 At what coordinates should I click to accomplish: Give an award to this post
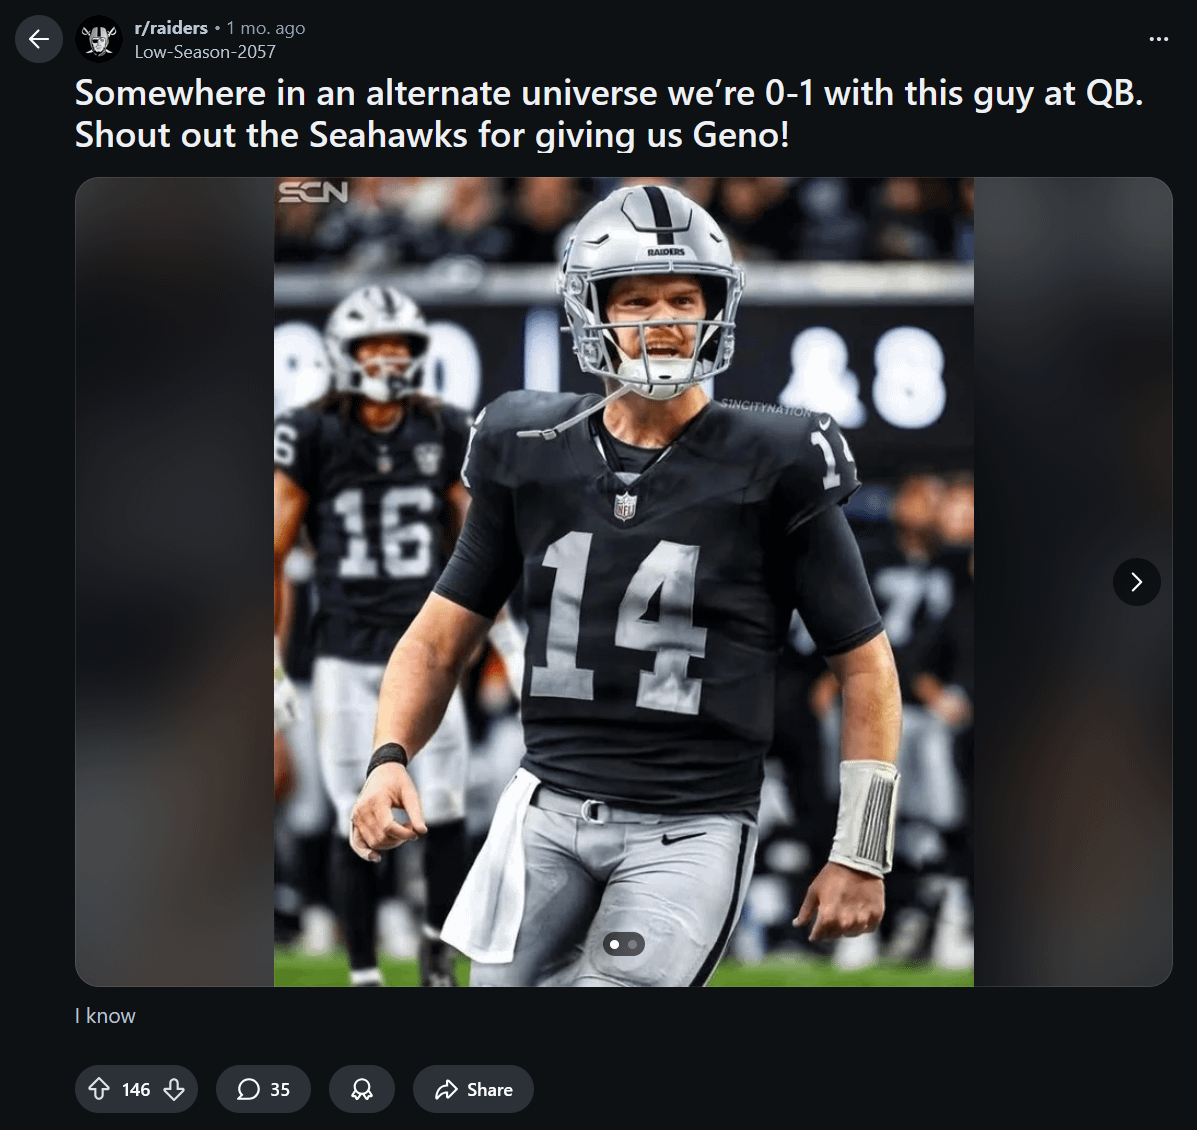coord(362,1089)
